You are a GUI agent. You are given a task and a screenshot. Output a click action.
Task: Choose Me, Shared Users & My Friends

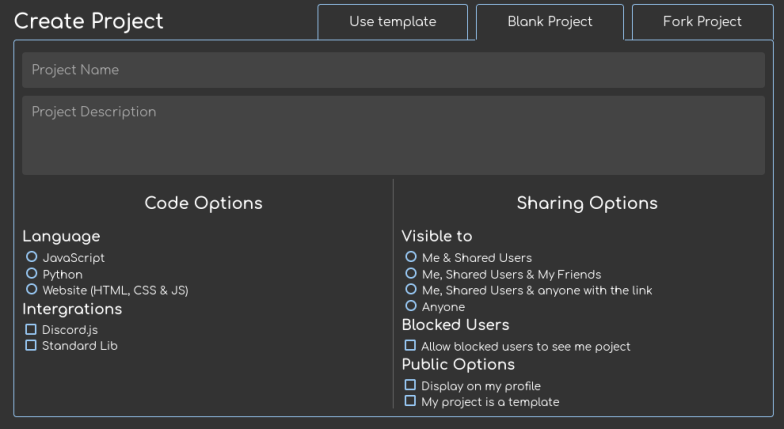[x=411, y=274]
